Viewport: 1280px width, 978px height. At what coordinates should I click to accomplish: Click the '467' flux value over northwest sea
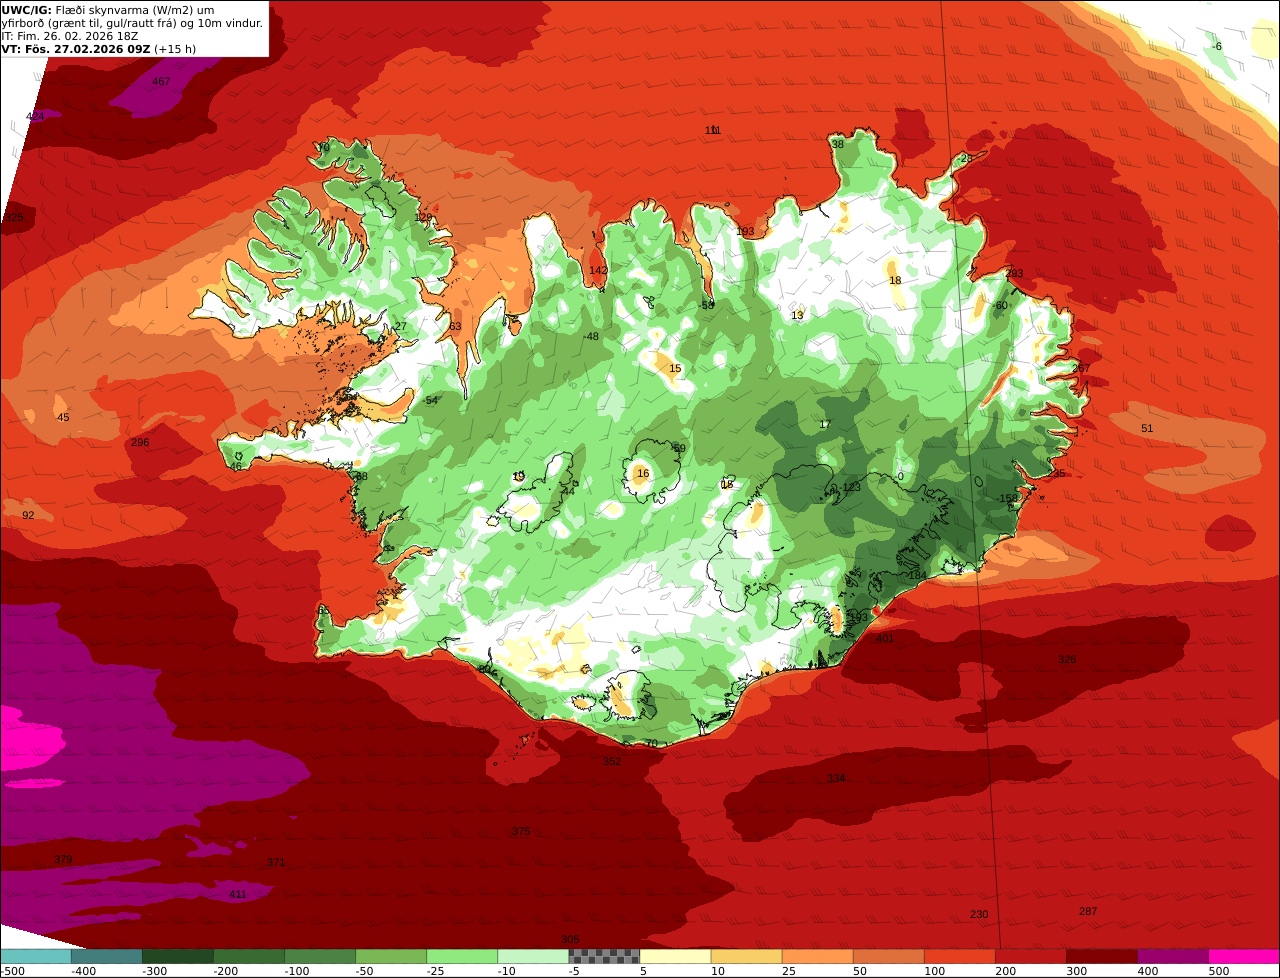(x=161, y=82)
